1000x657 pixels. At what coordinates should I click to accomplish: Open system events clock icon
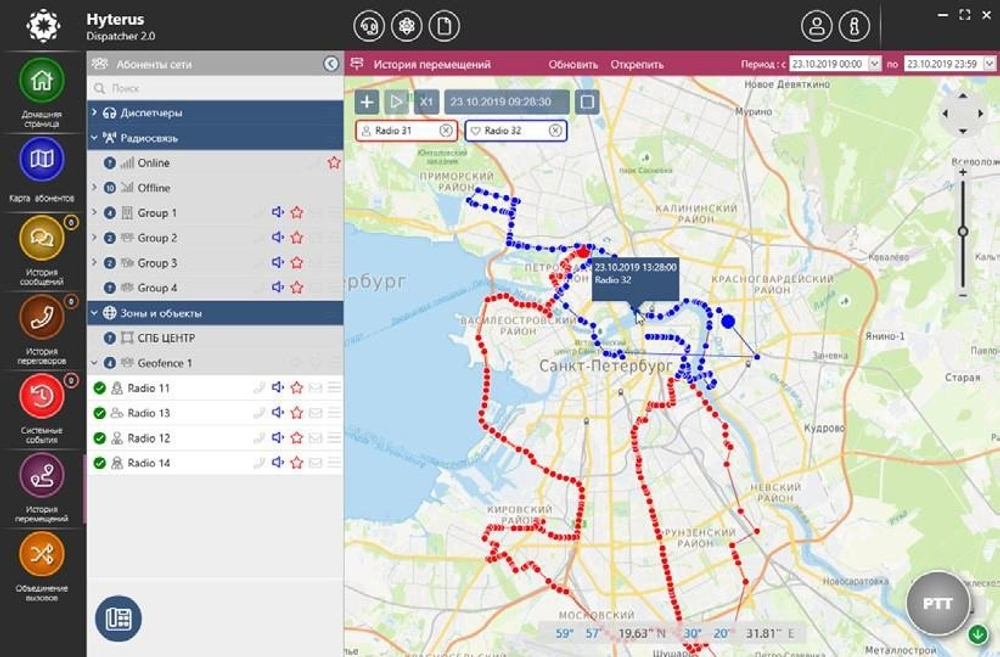[x=41, y=396]
